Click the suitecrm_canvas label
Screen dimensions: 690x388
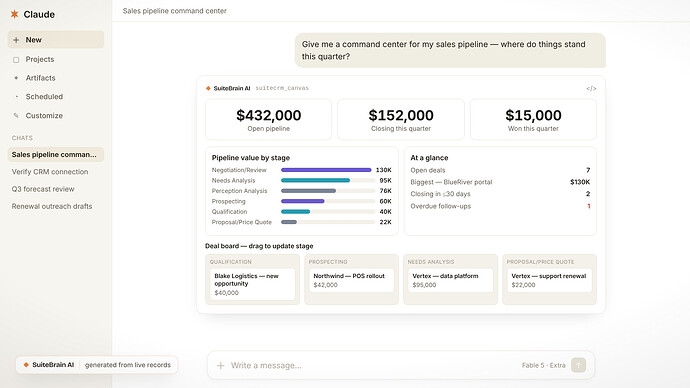pyautogui.click(x=282, y=88)
